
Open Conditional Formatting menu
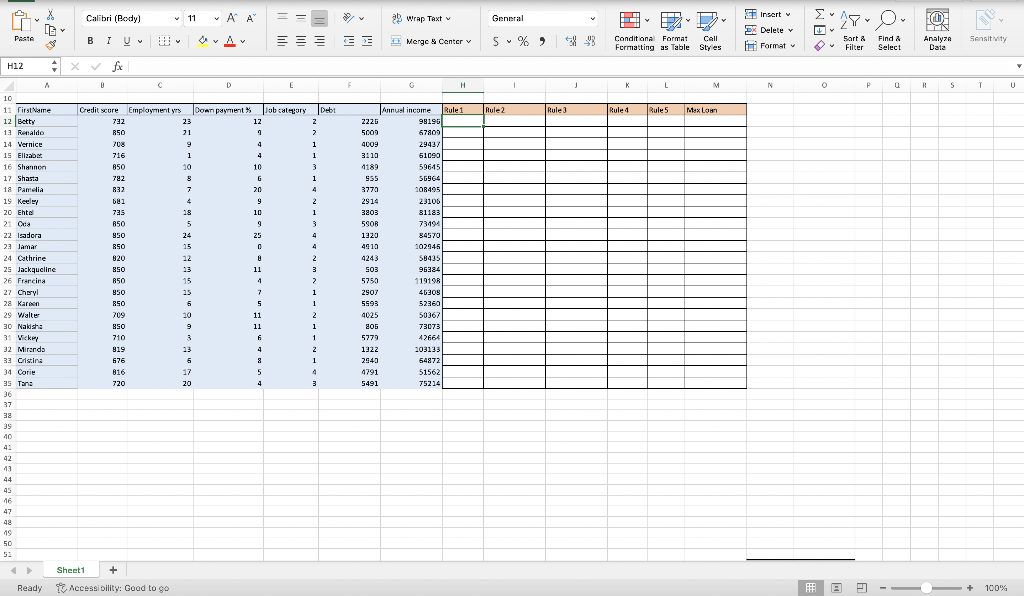tap(634, 31)
